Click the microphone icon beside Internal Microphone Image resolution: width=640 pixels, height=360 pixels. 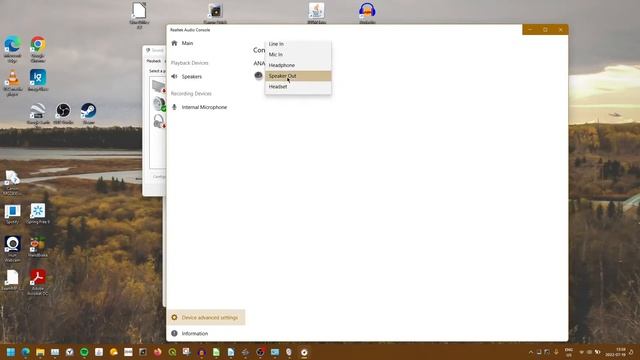(174, 107)
